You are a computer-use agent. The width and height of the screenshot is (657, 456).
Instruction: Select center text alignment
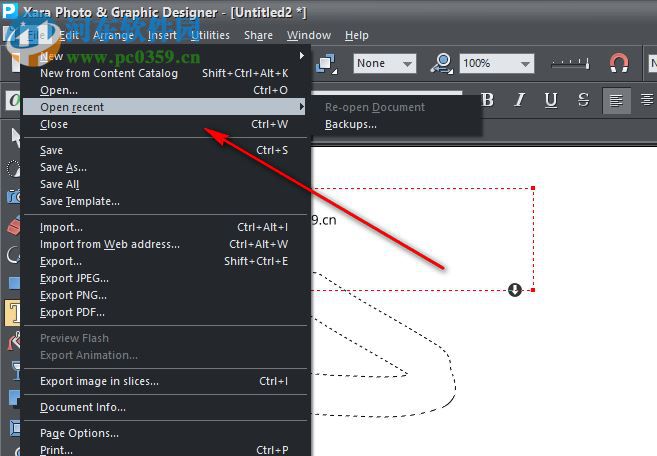click(x=647, y=101)
